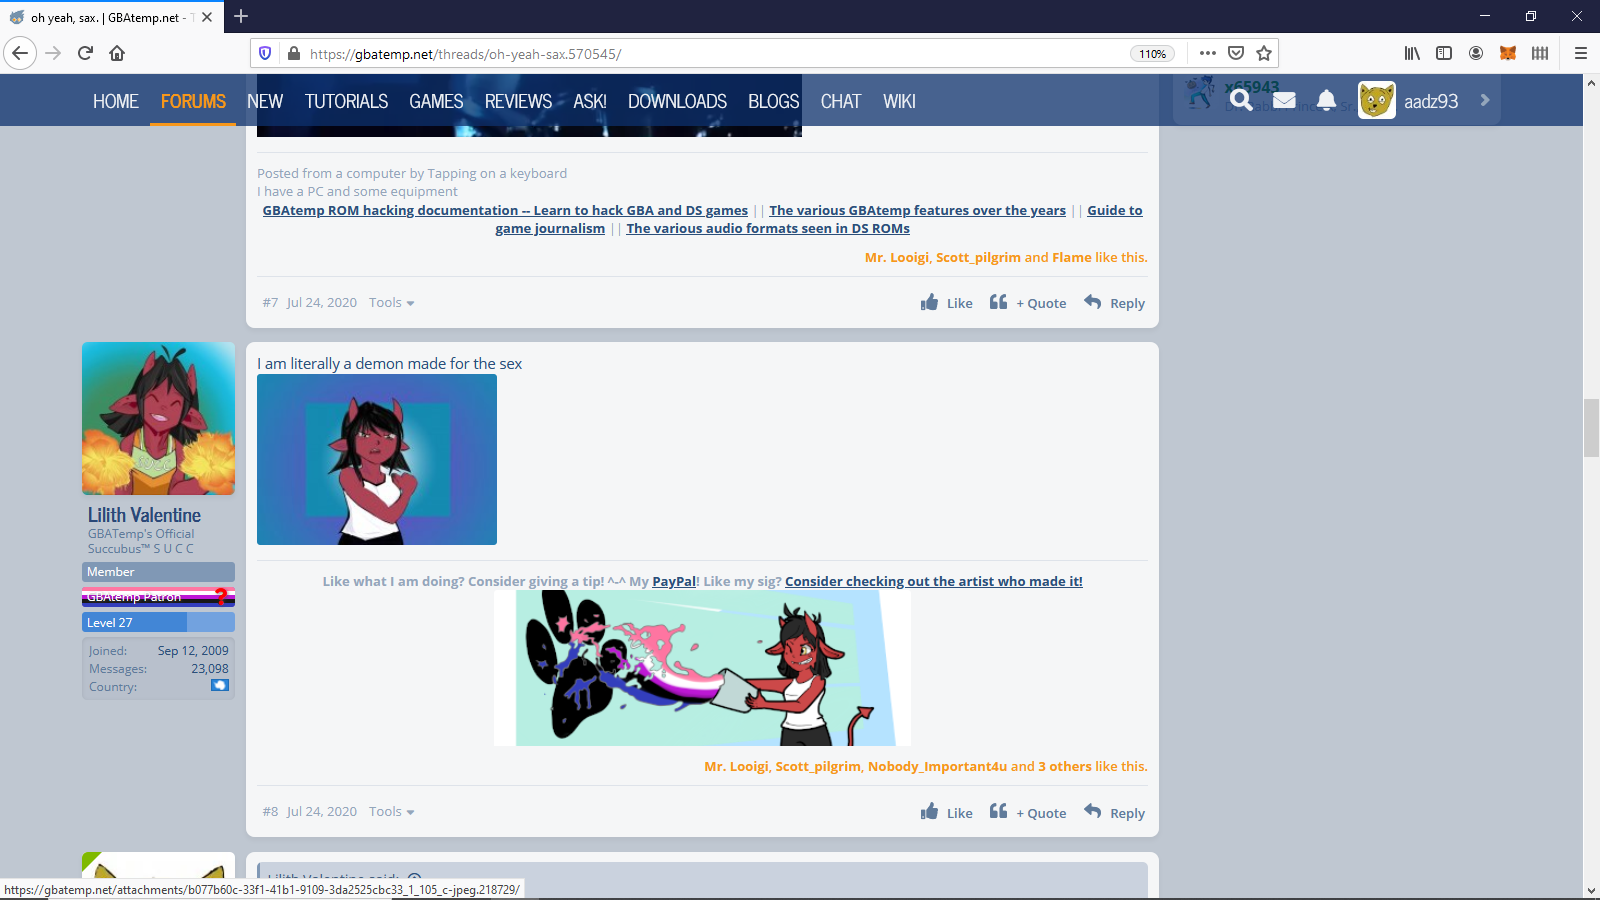This screenshot has width=1600, height=900.
Task: Show the '3 others' who liked post #8
Action: click(x=1065, y=766)
